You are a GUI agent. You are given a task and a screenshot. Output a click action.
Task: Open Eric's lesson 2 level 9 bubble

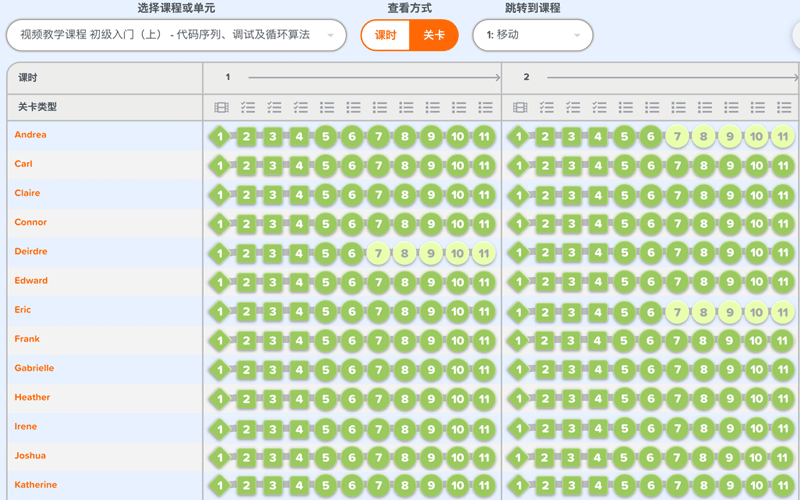(730, 313)
